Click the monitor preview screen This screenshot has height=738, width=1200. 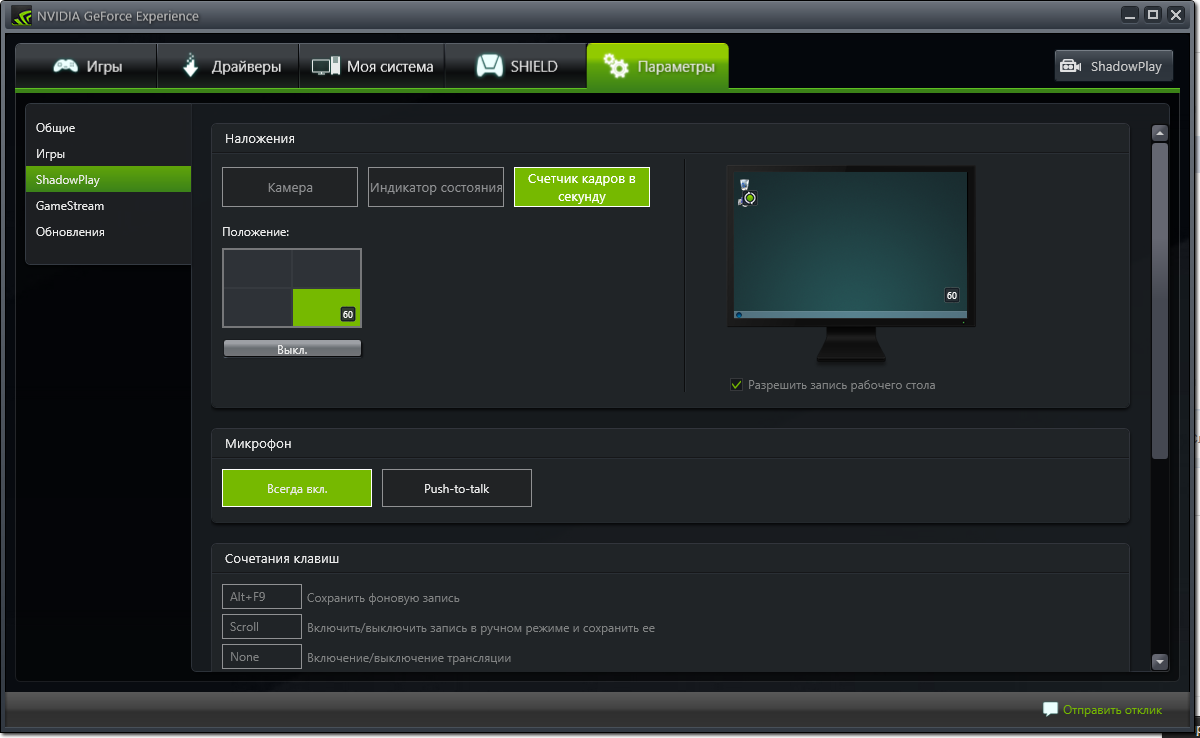click(x=850, y=245)
